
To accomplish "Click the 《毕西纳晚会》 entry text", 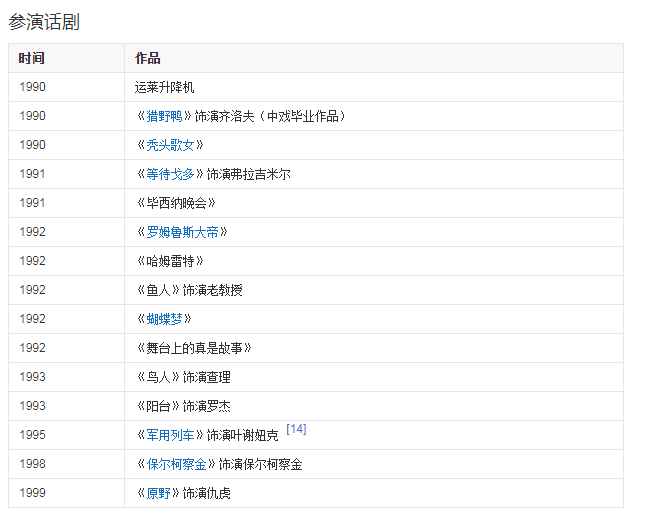I will [x=176, y=203].
